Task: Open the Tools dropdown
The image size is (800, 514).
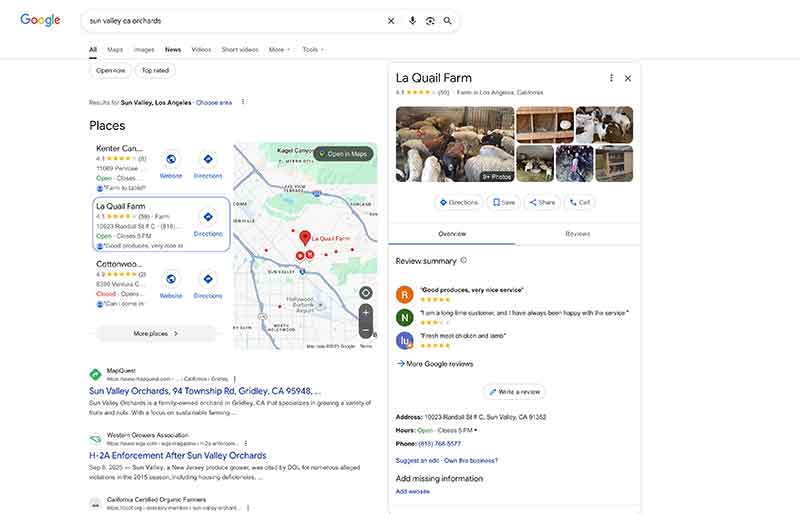Action: click(313, 49)
